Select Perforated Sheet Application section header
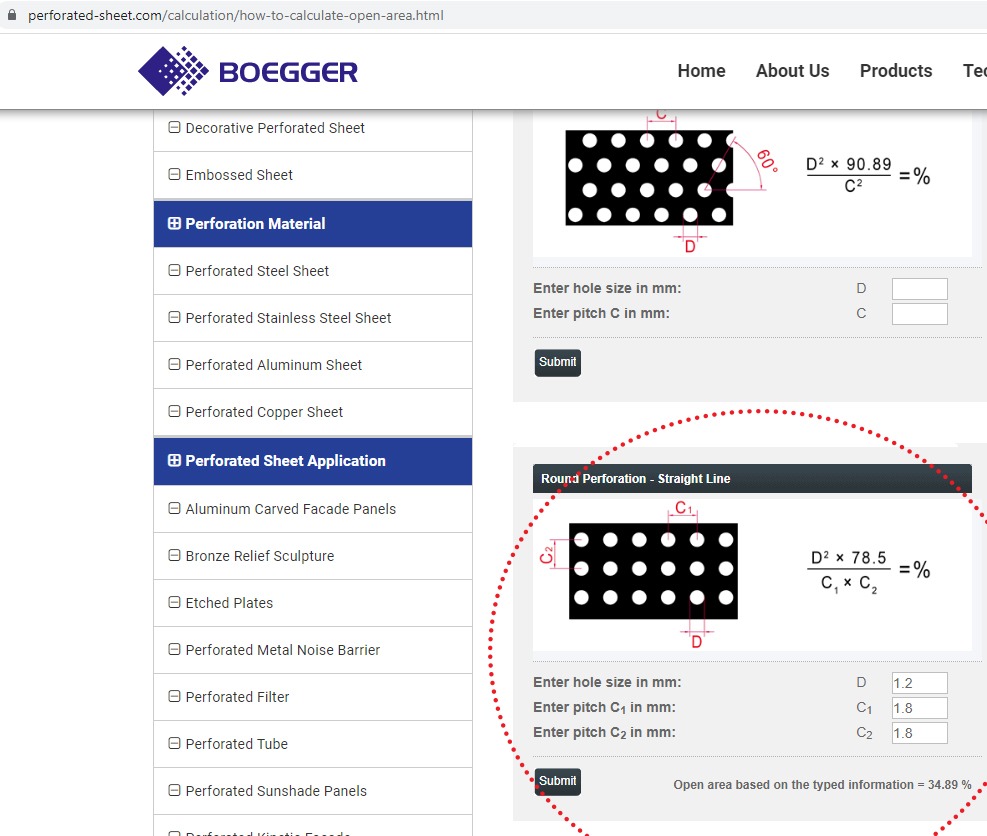The image size is (987, 836). 313,461
